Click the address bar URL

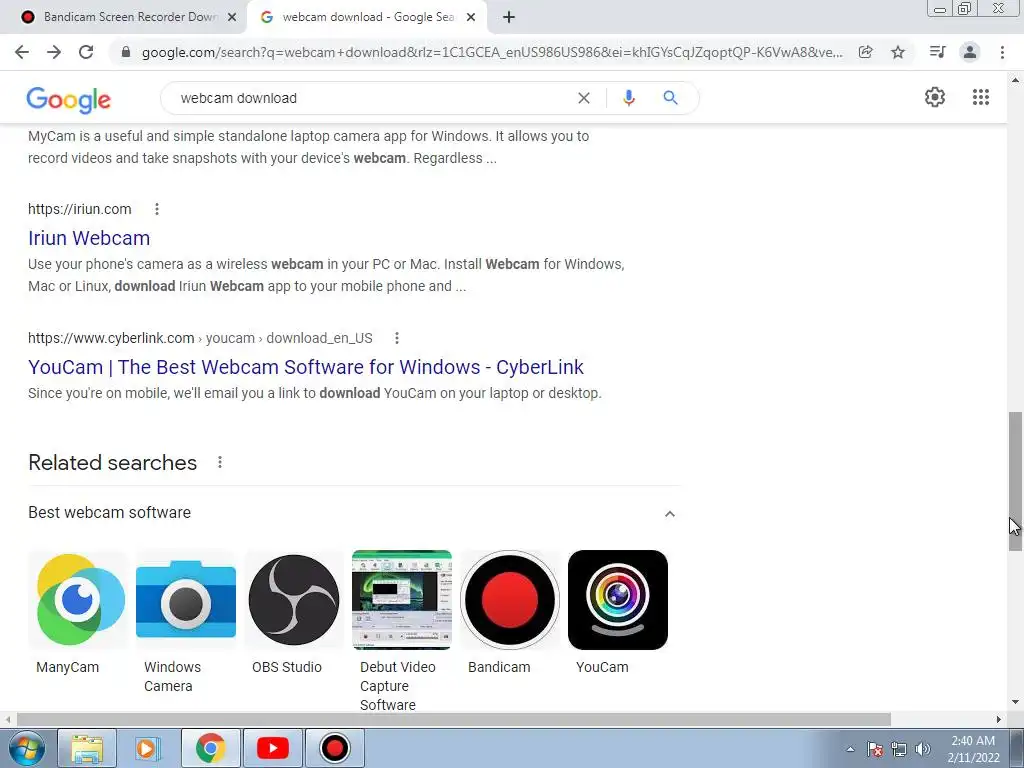point(492,52)
